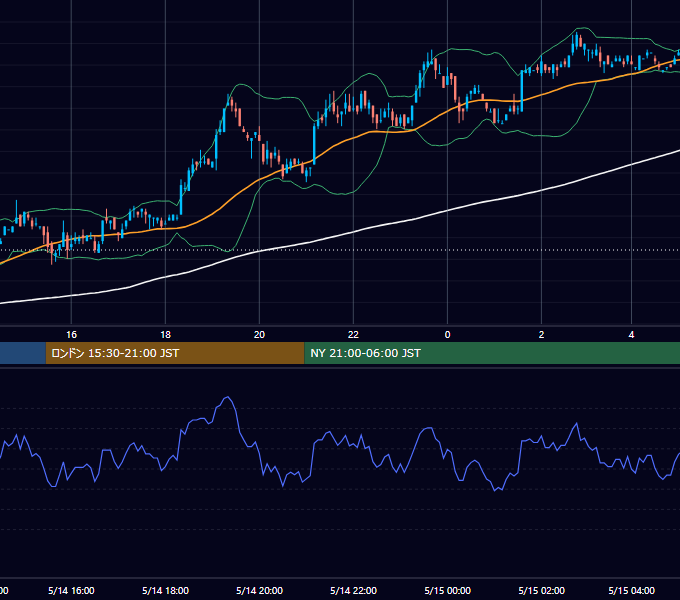The image size is (680, 600).
Task: Click the 5/14 22:00 label on the indicator axis
Action: coord(353,590)
